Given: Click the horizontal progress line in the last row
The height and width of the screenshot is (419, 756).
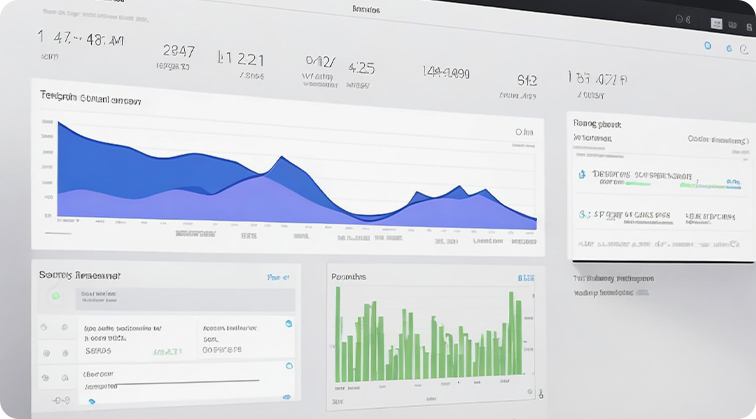Looking at the screenshot, I should 186,383.
